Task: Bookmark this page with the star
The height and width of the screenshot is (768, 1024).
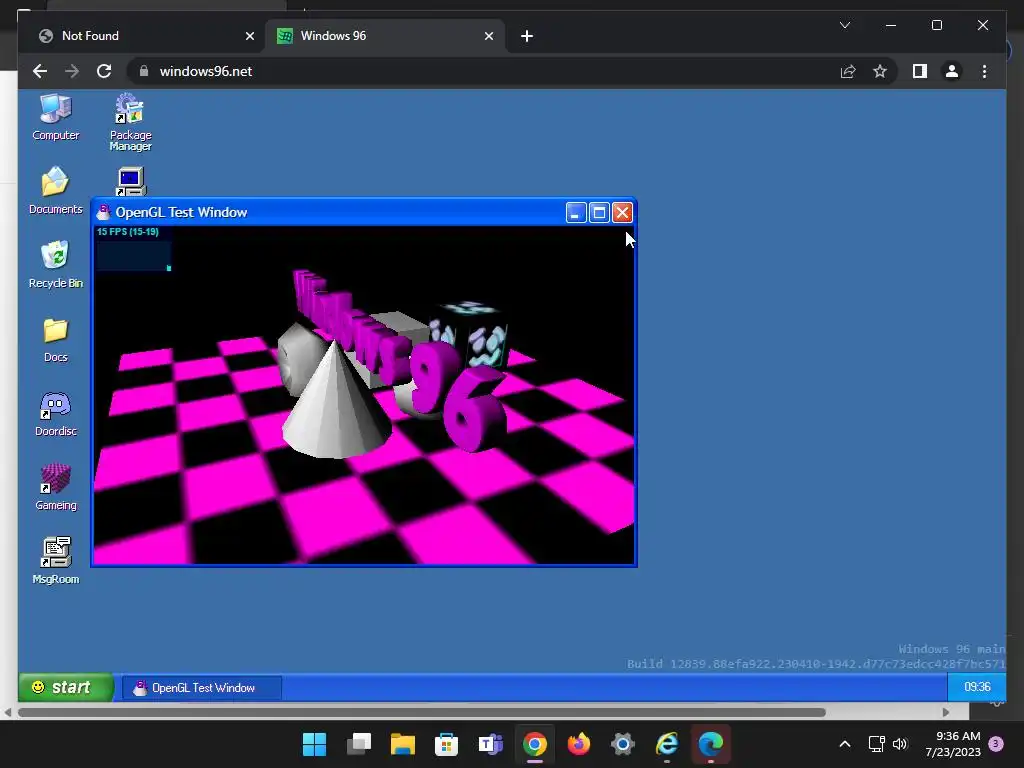Action: click(x=880, y=71)
